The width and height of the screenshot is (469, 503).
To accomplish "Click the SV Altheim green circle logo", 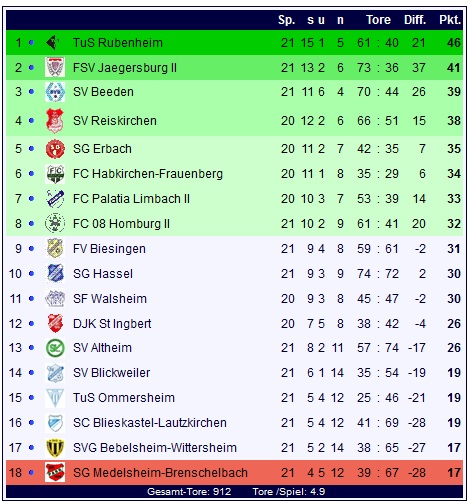I will 55,348.
